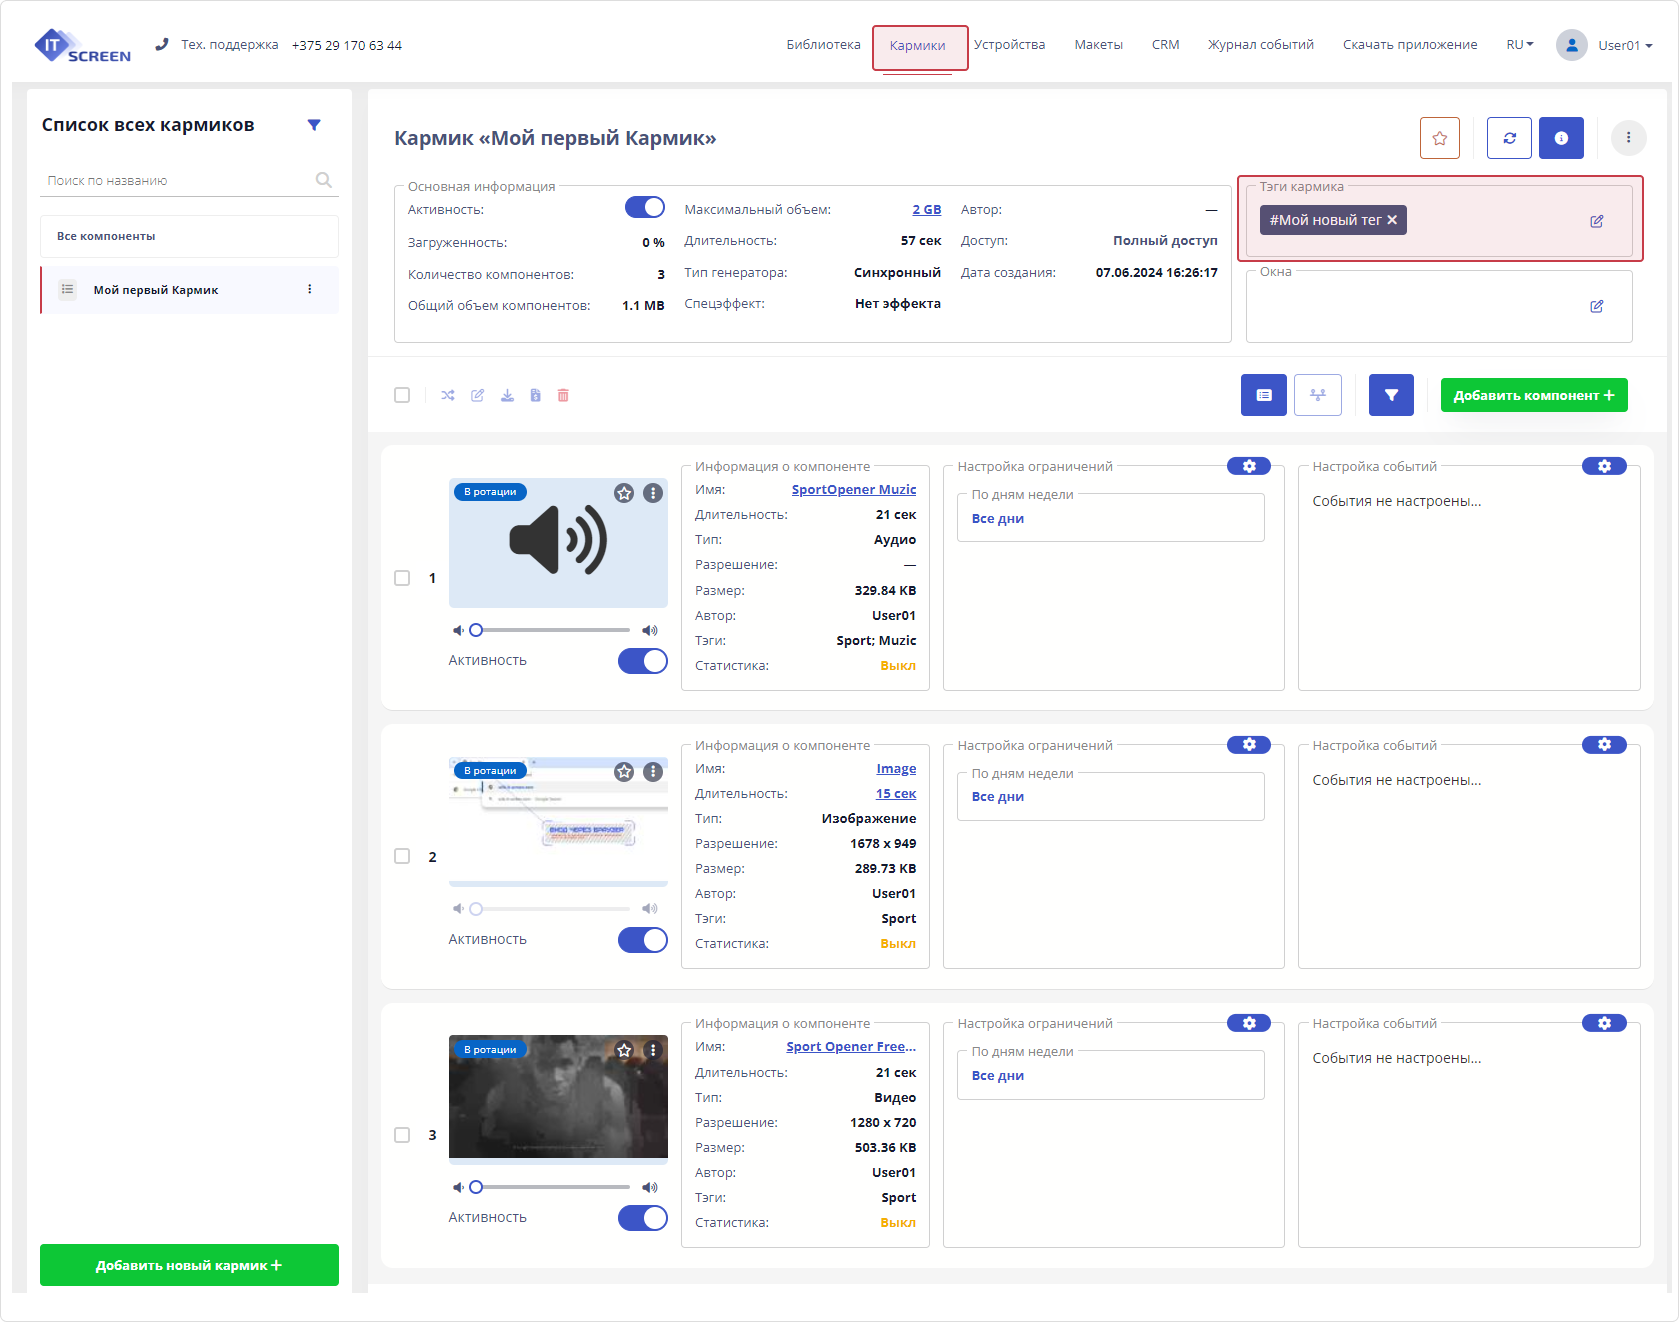Select checkbox for component number 2
The image size is (1679, 1322).
(x=402, y=856)
